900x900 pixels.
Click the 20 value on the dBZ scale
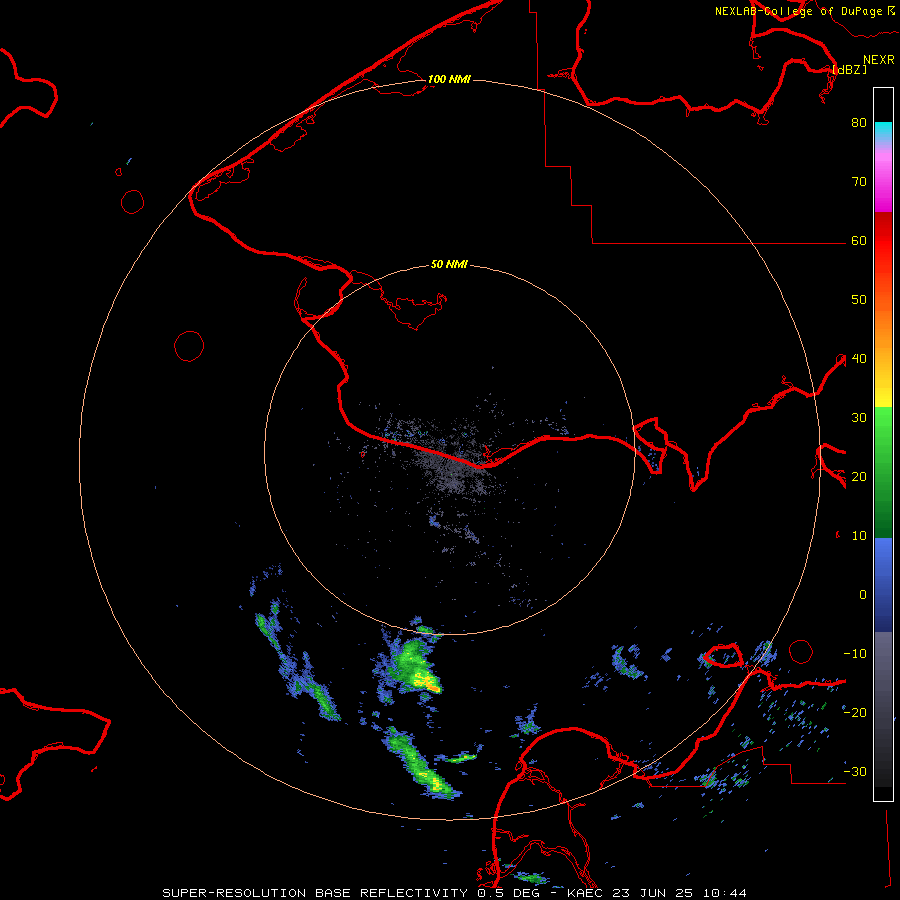click(x=859, y=476)
